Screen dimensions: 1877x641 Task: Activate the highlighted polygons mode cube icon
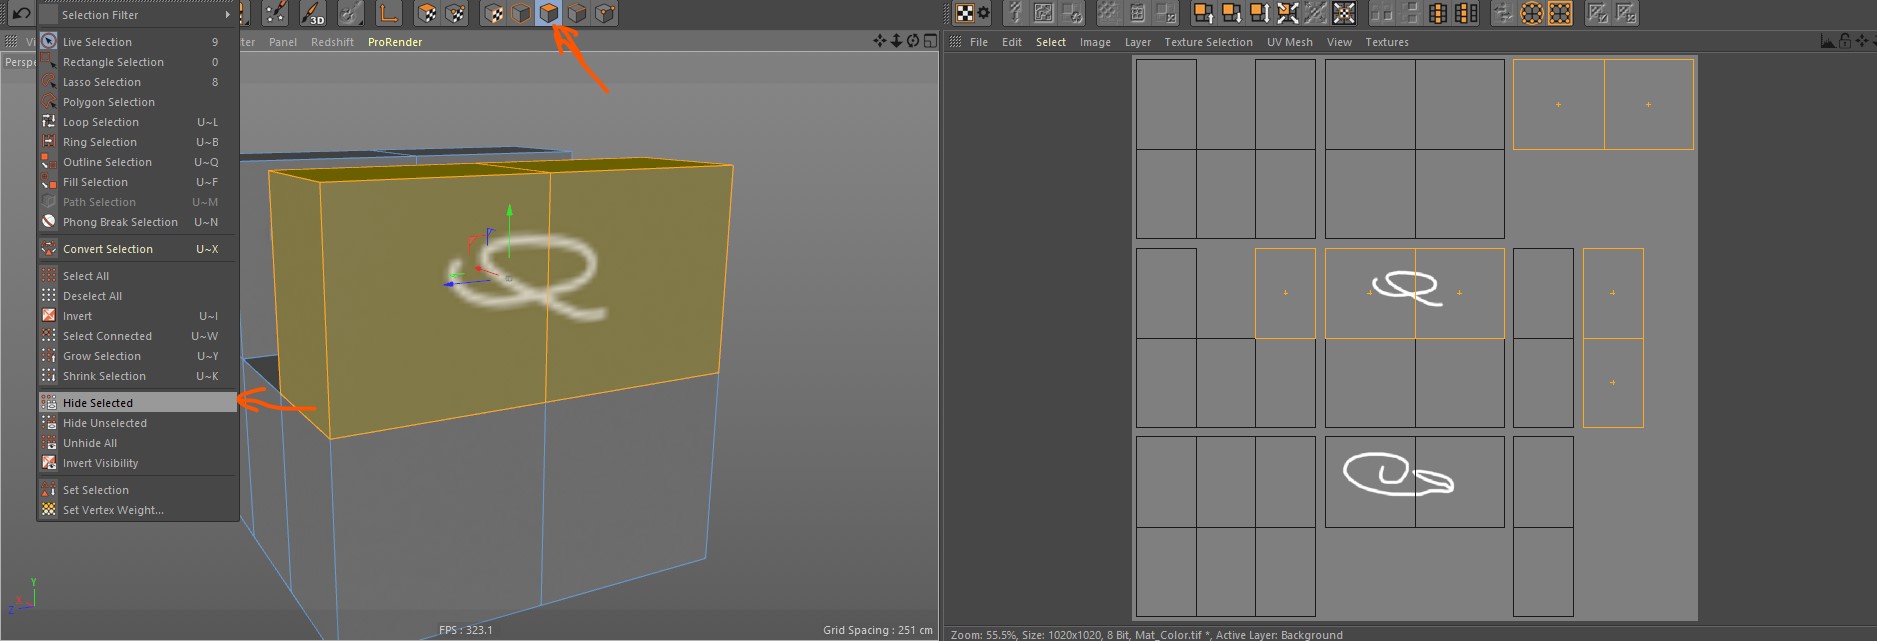[549, 13]
